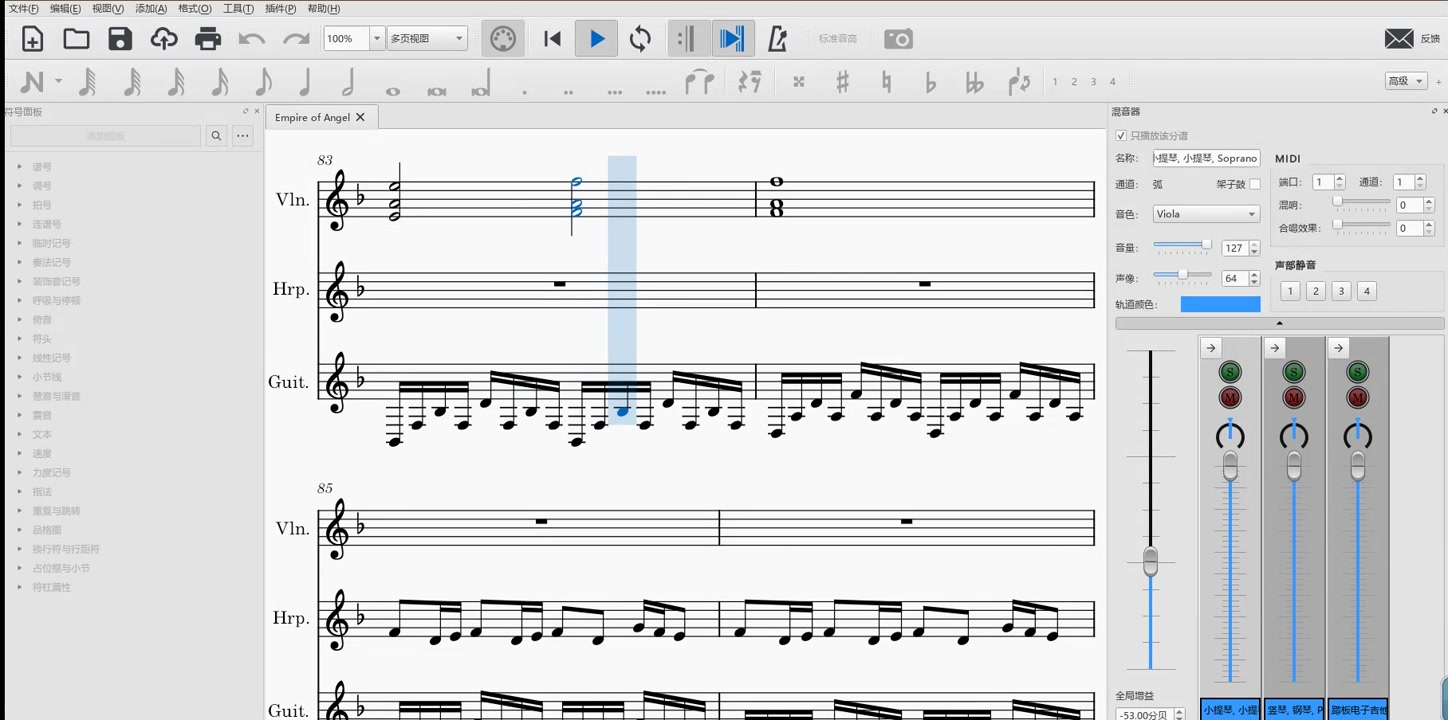
Task: Mute voice 2 in 声部静音
Action: click(x=1316, y=291)
